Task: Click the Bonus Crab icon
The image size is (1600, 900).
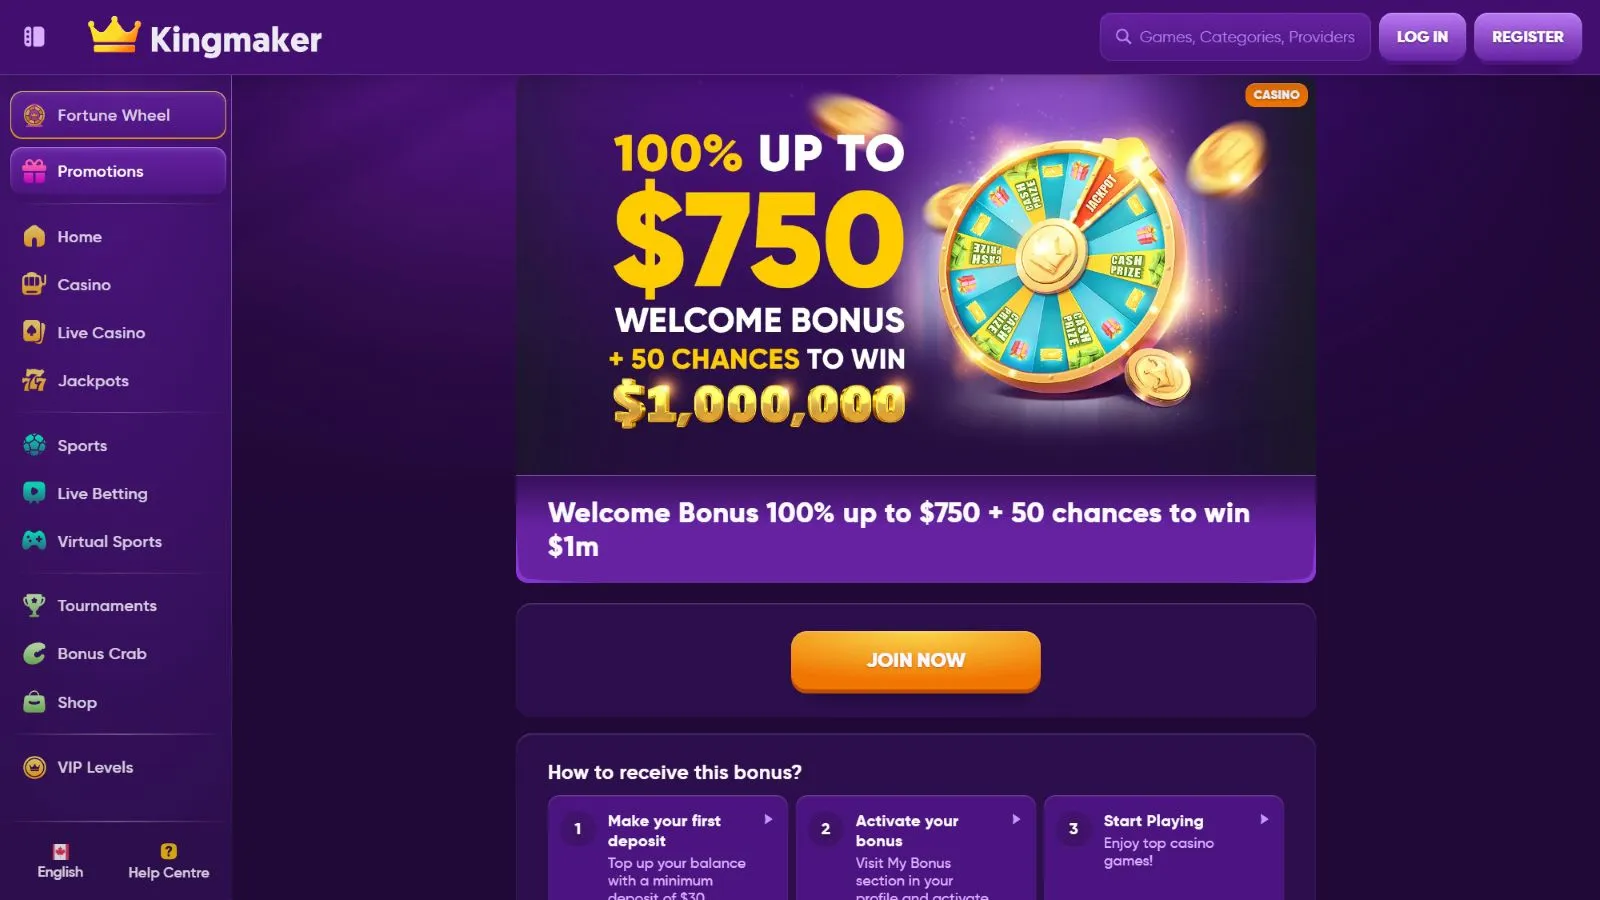Action: [x=34, y=653]
